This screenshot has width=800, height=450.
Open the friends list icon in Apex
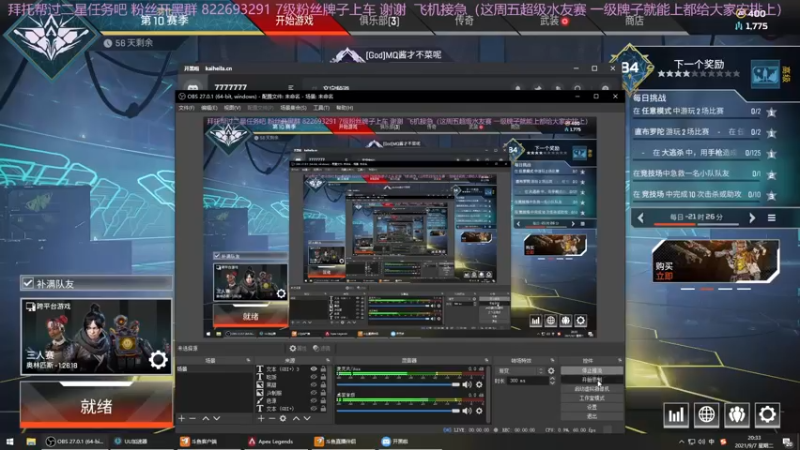[x=737, y=415]
